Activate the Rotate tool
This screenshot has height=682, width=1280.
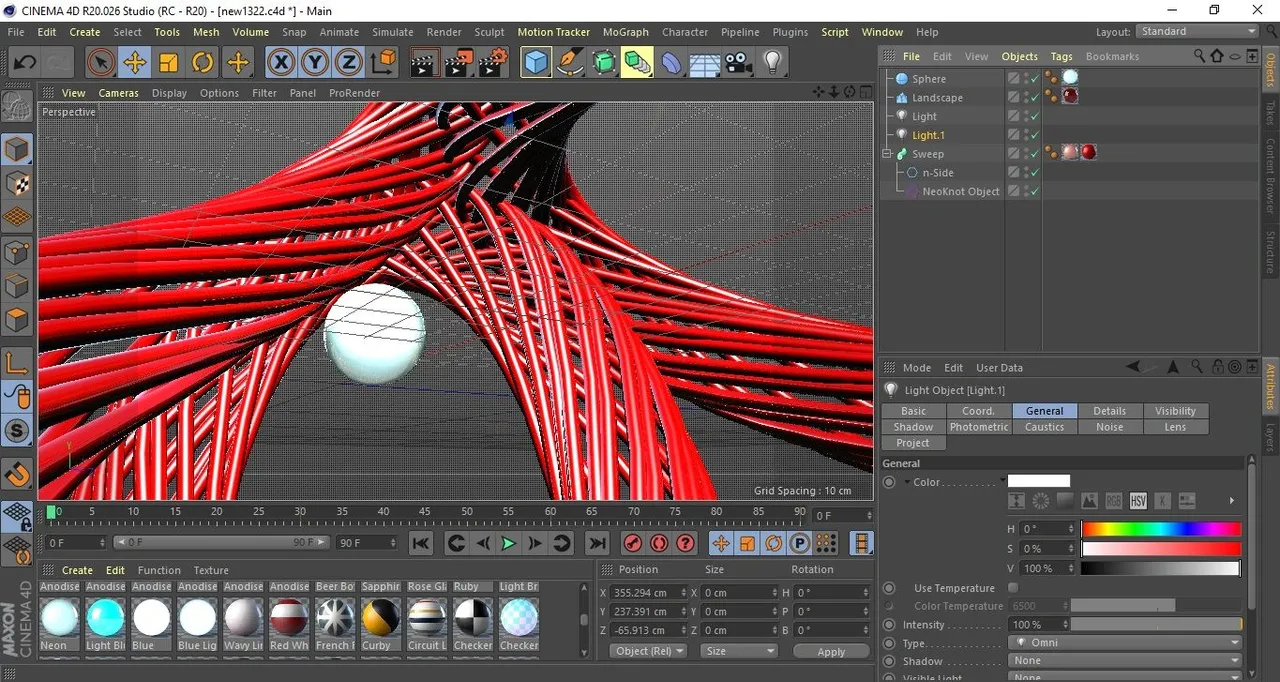[203, 63]
